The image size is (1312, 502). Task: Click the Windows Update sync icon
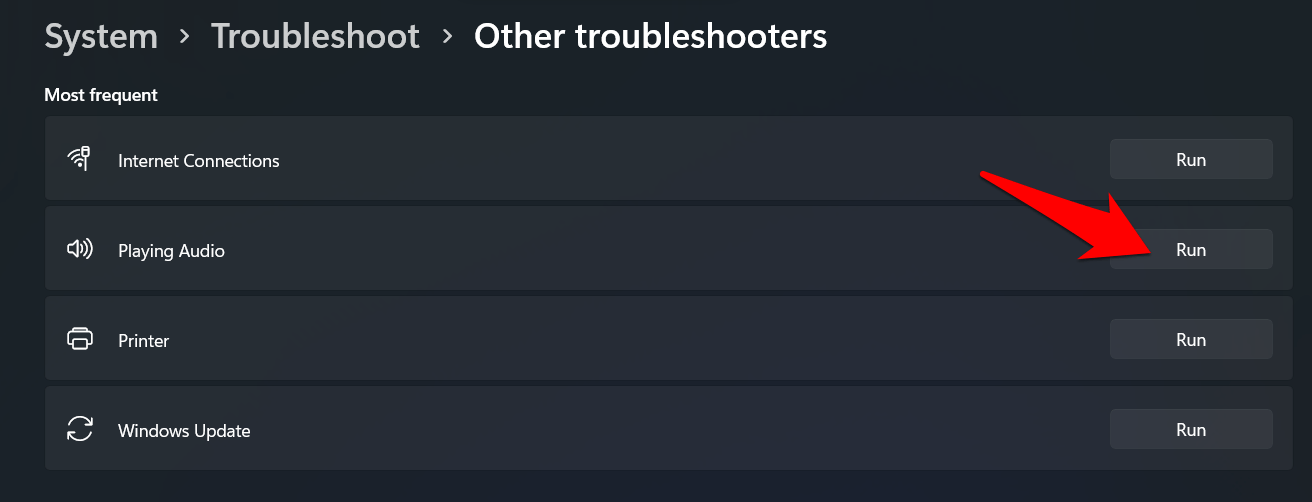tap(79, 430)
